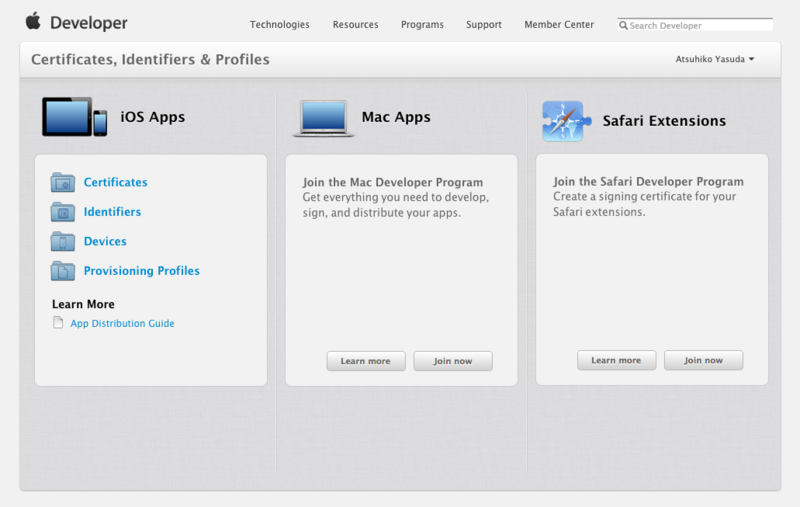Click the Identifiers folder icon

(x=63, y=212)
